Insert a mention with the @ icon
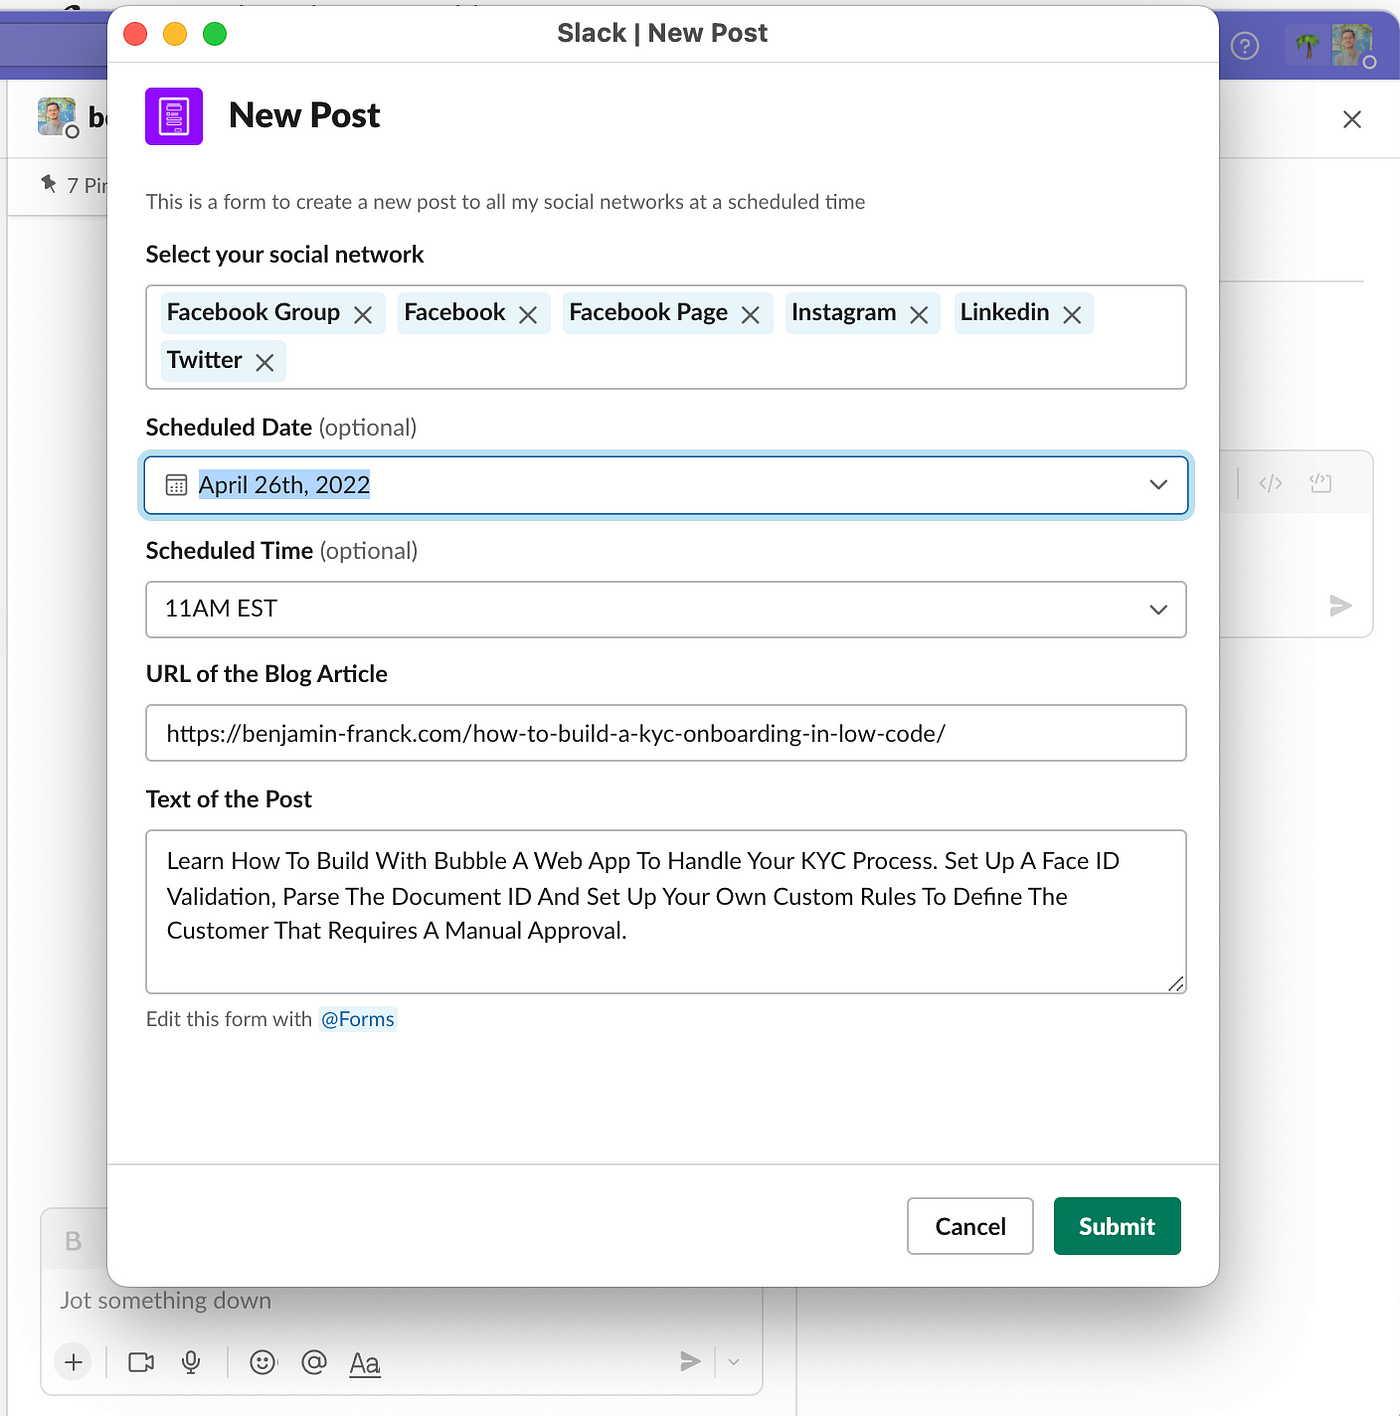Image resolution: width=1400 pixels, height=1416 pixels. click(314, 1362)
